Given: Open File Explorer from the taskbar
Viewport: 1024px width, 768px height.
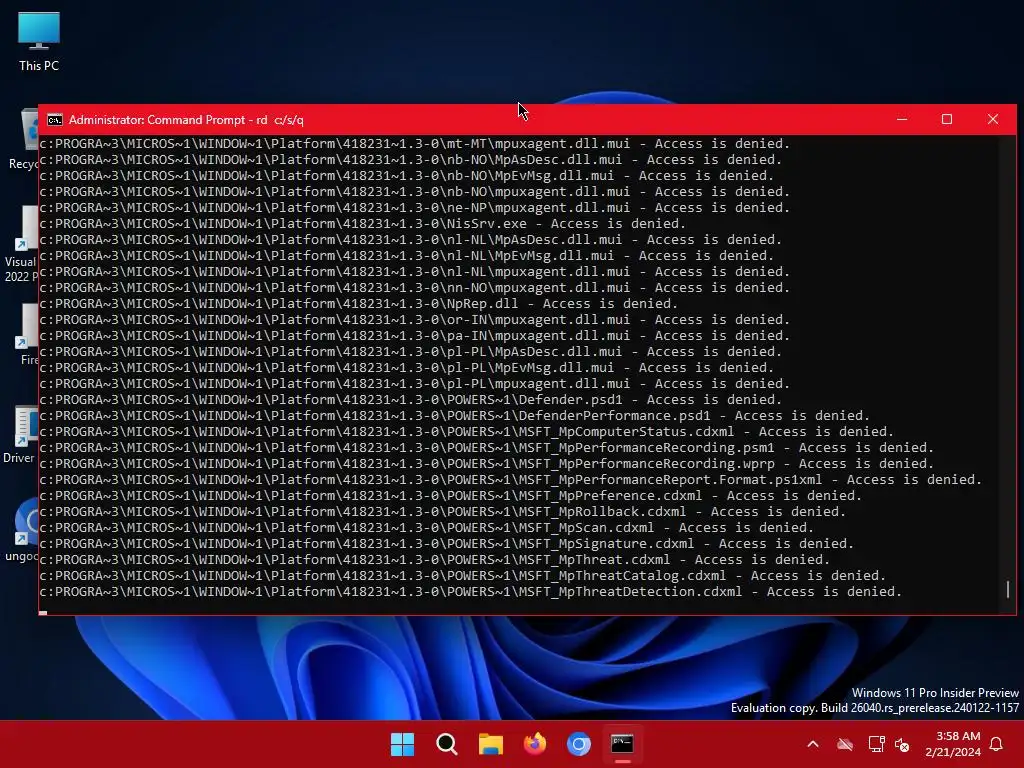Looking at the screenshot, I should tap(490, 744).
